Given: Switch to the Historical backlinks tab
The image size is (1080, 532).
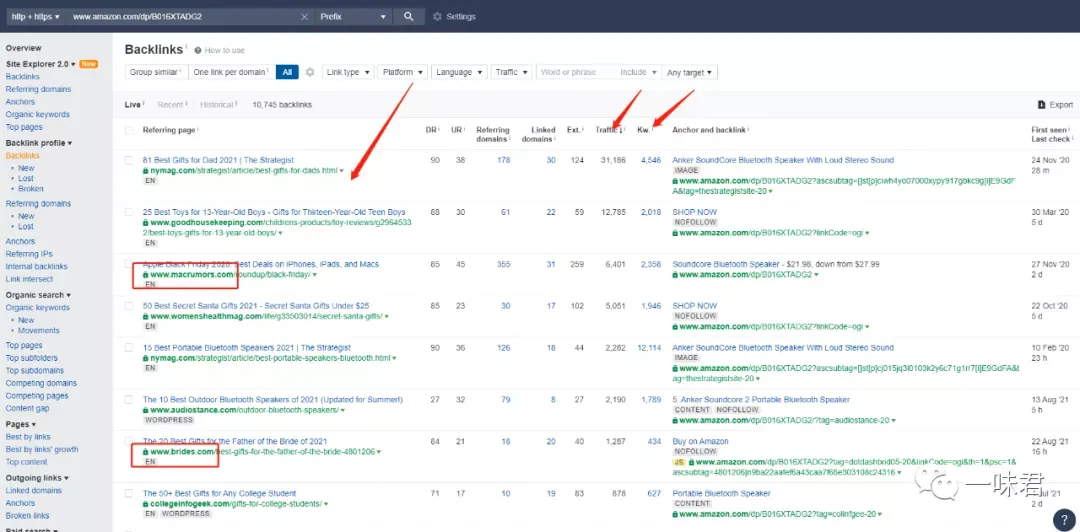Looking at the screenshot, I should (216, 105).
